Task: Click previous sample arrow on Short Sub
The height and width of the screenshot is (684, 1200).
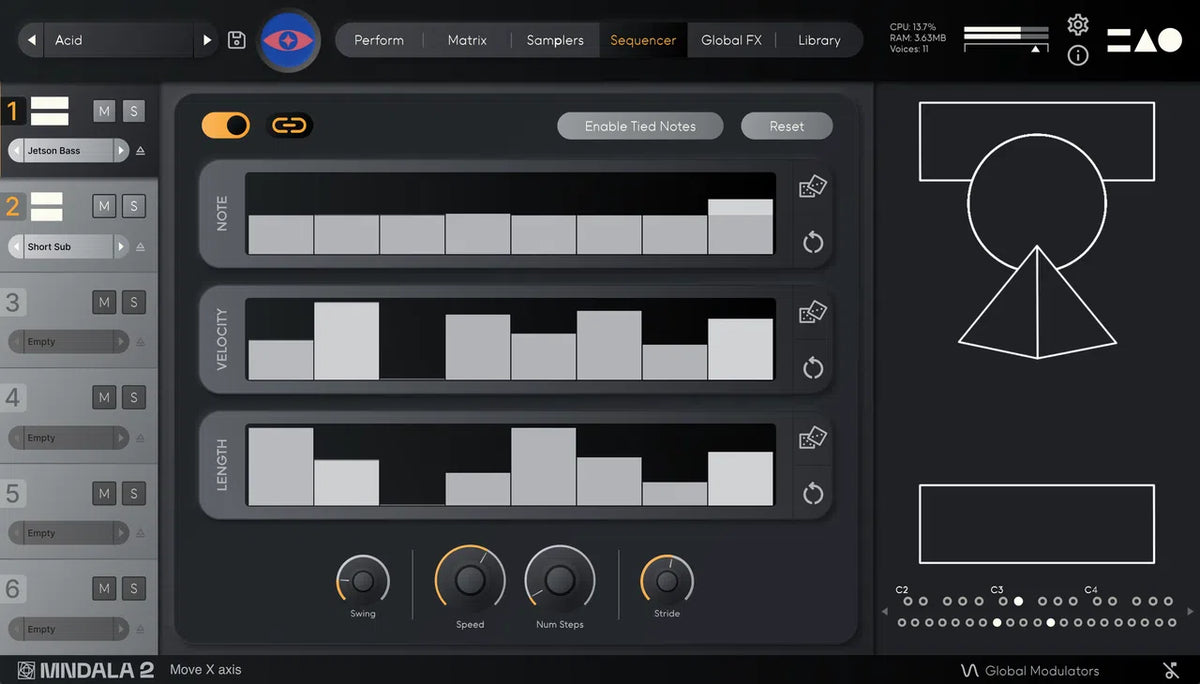Action: (17, 247)
